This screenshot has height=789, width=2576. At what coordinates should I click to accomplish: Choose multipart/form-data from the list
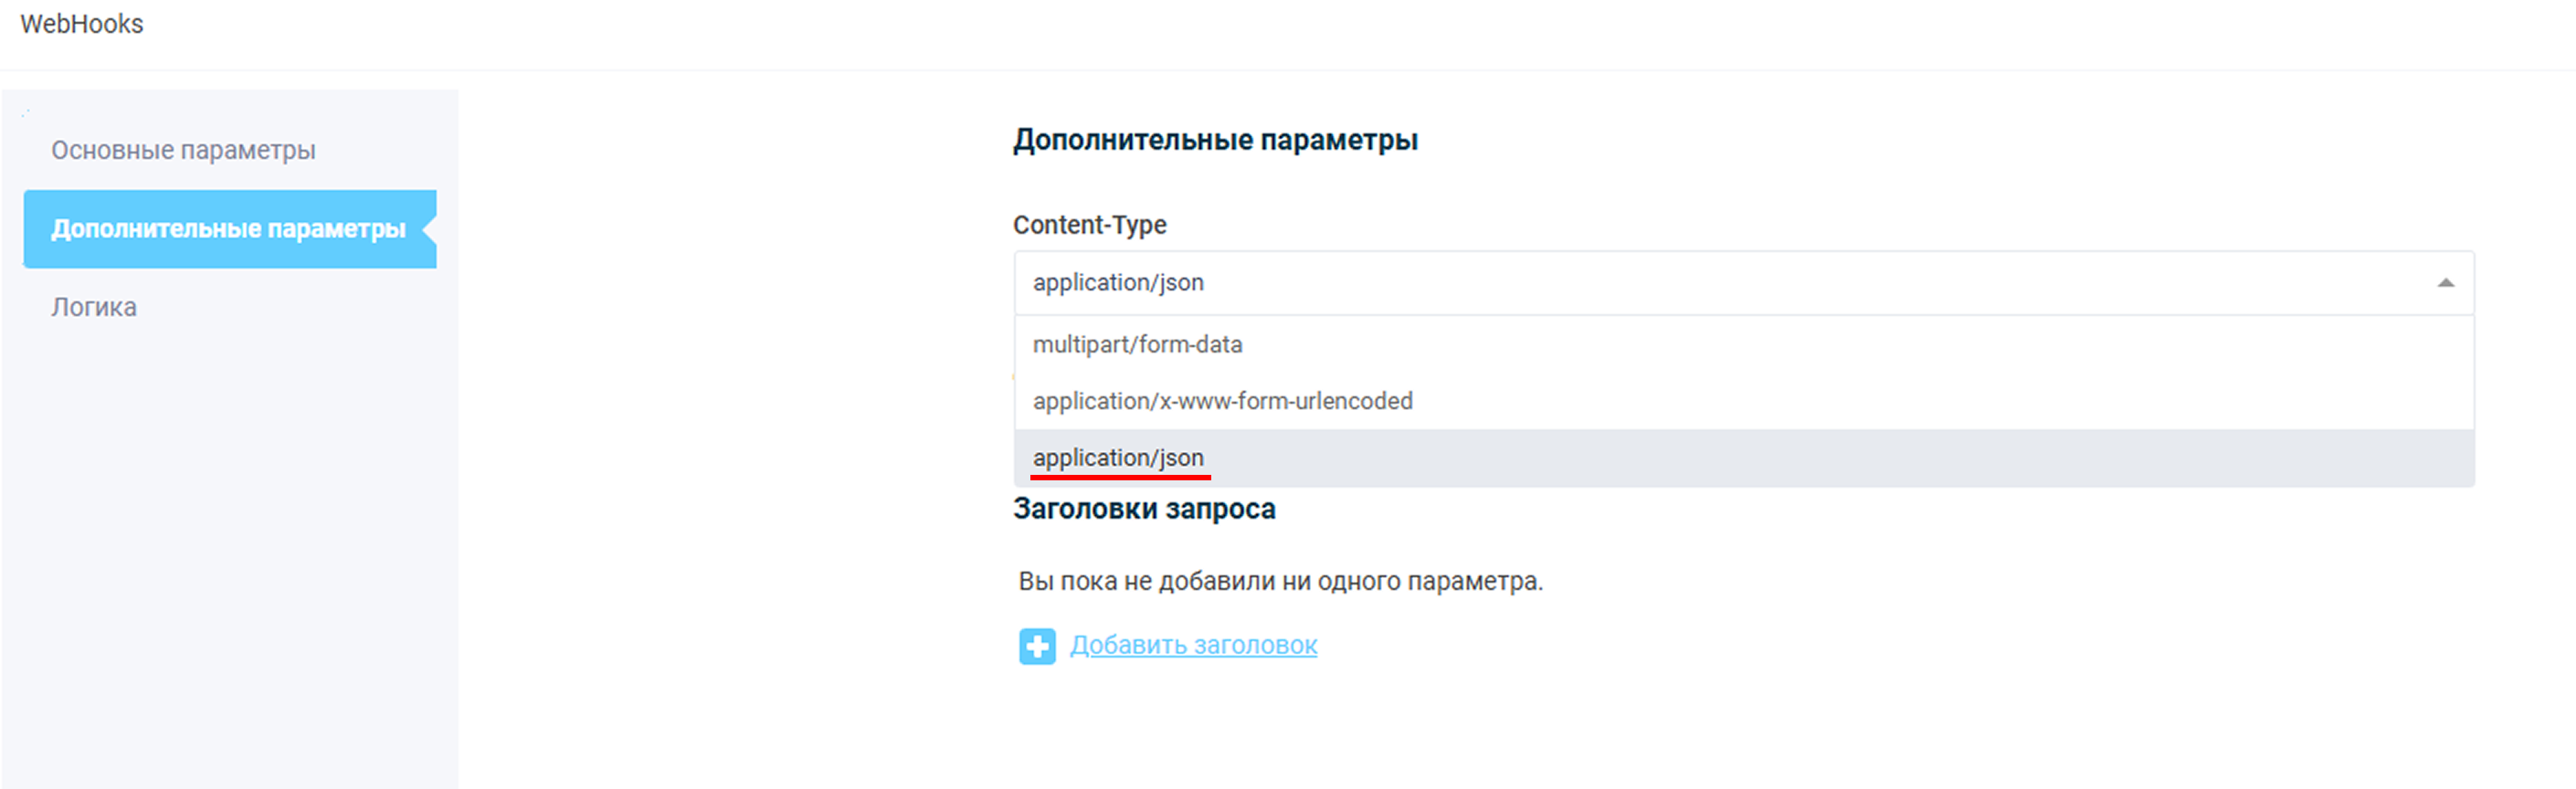[x=1137, y=345]
